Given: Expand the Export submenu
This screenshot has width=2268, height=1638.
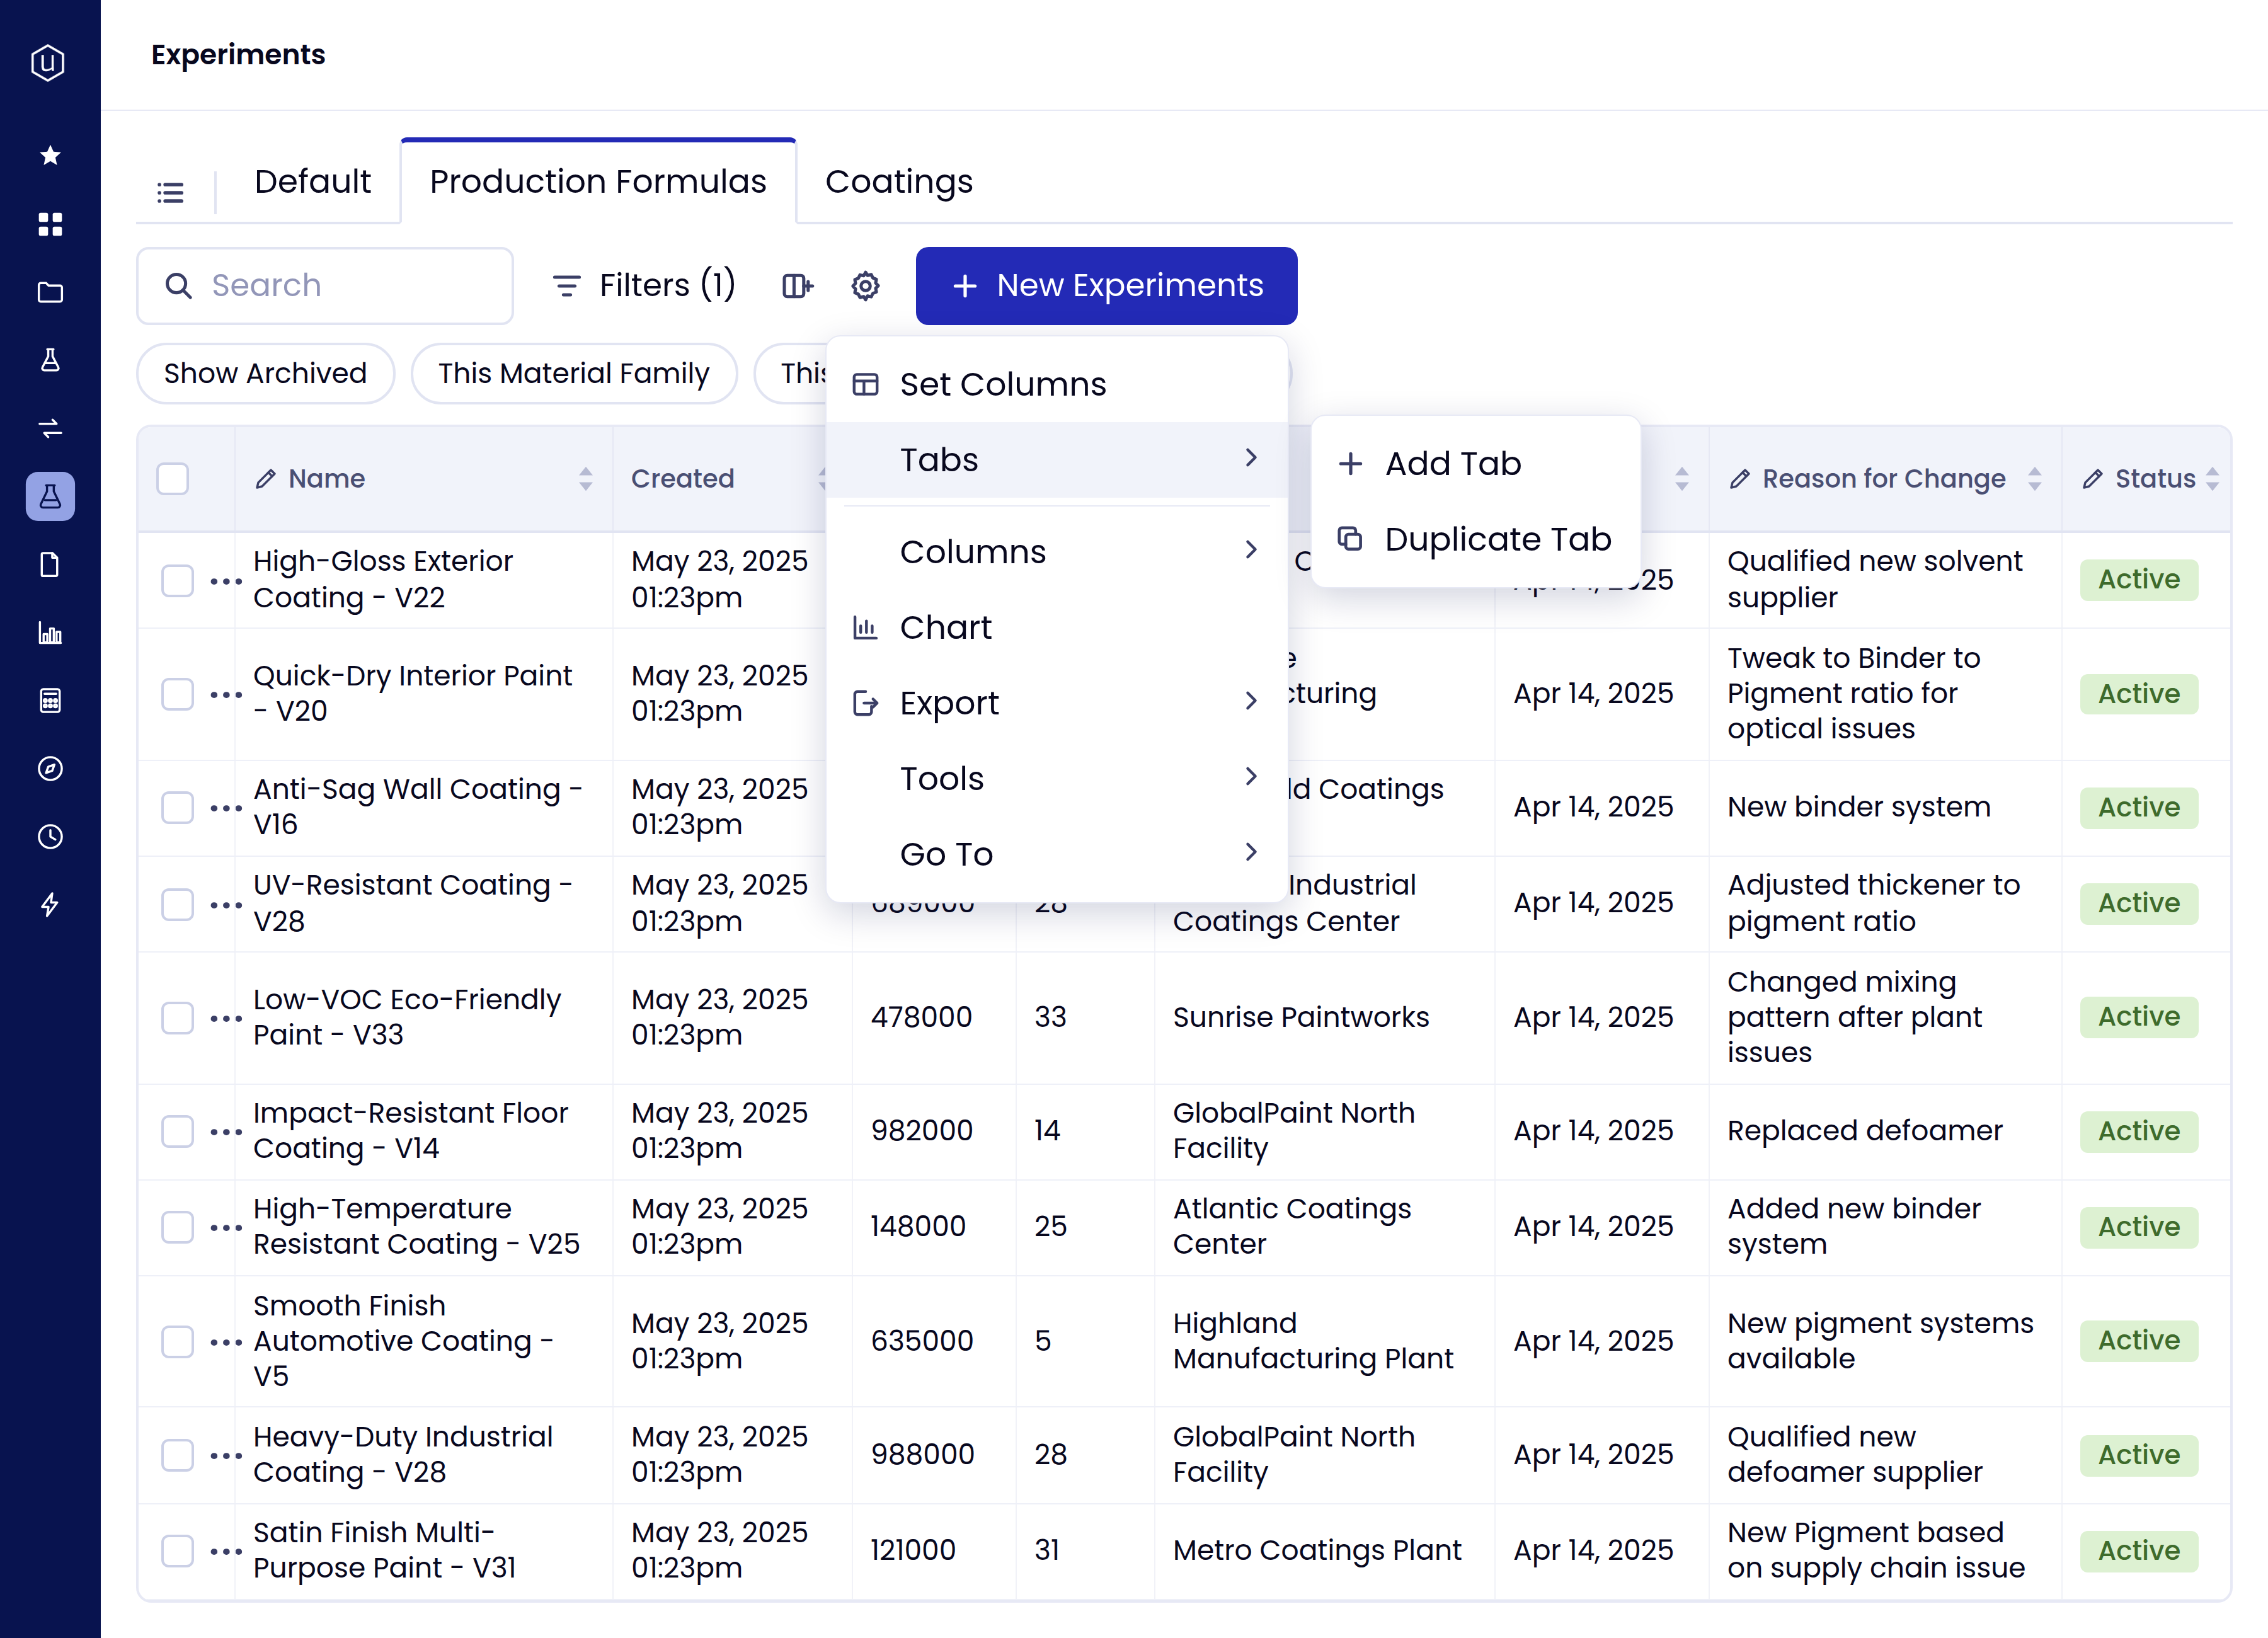Looking at the screenshot, I should point(1057,703).
